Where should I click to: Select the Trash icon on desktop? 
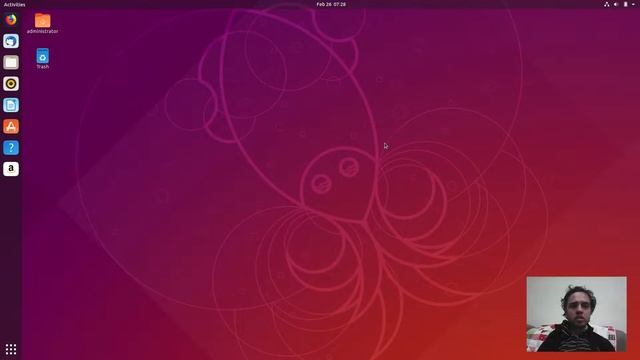pyautogui.click(x=42, y=58)
